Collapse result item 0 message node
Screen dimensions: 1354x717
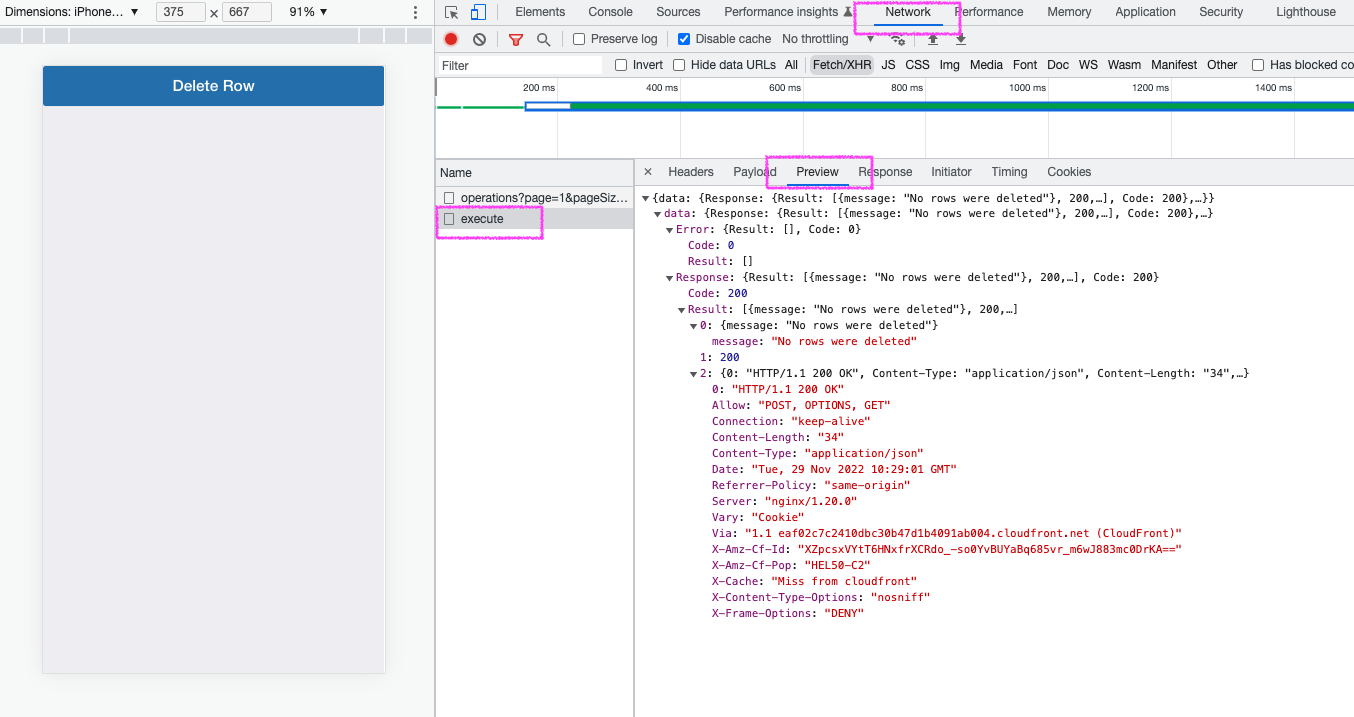point(693,326)
